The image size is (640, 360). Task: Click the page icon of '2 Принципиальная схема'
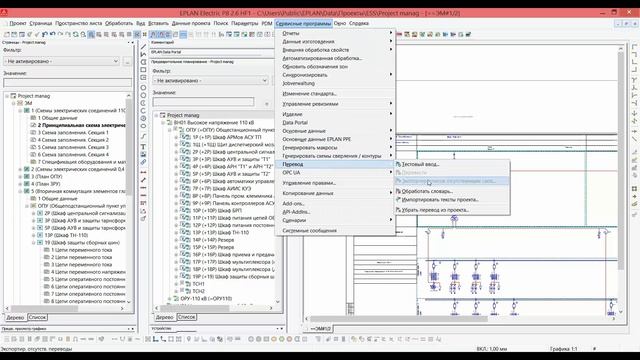coord(33,125)
